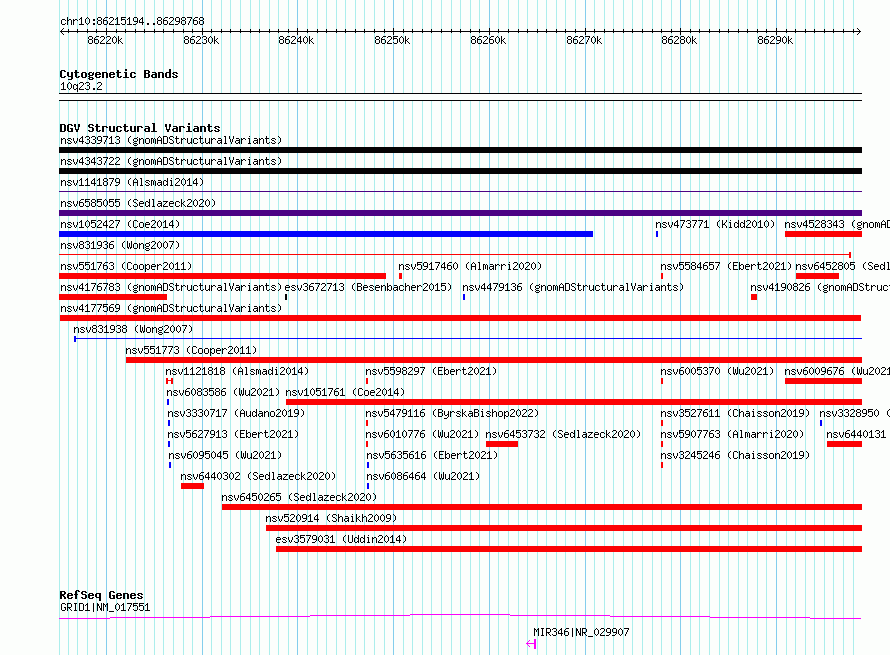Click the nsv6452805 variant label
Image resolution: width=890 pixels, height=655 pixels.
click(842, 266)
